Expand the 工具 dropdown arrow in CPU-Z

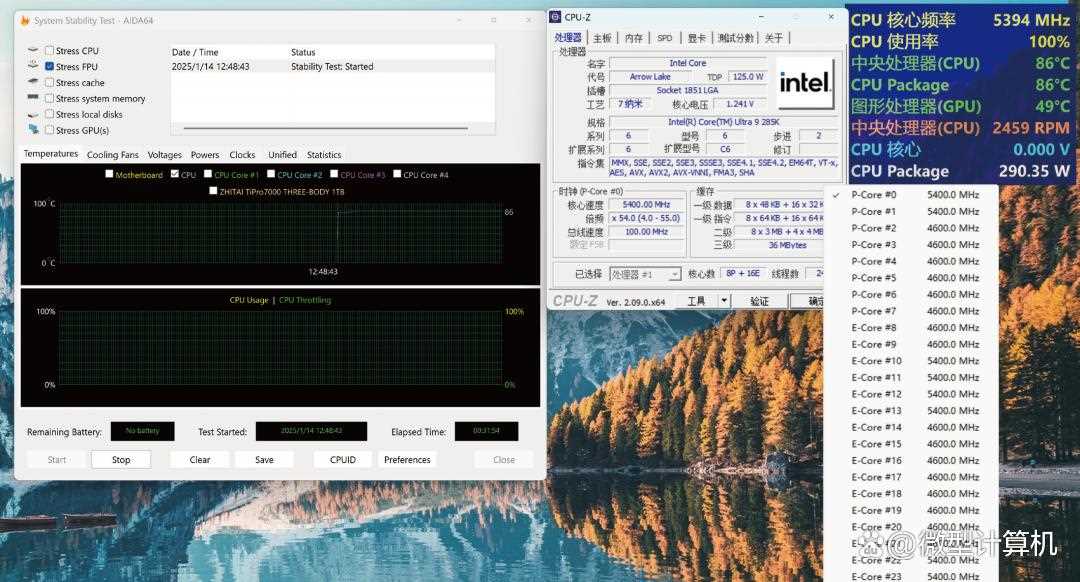[726, 301]
